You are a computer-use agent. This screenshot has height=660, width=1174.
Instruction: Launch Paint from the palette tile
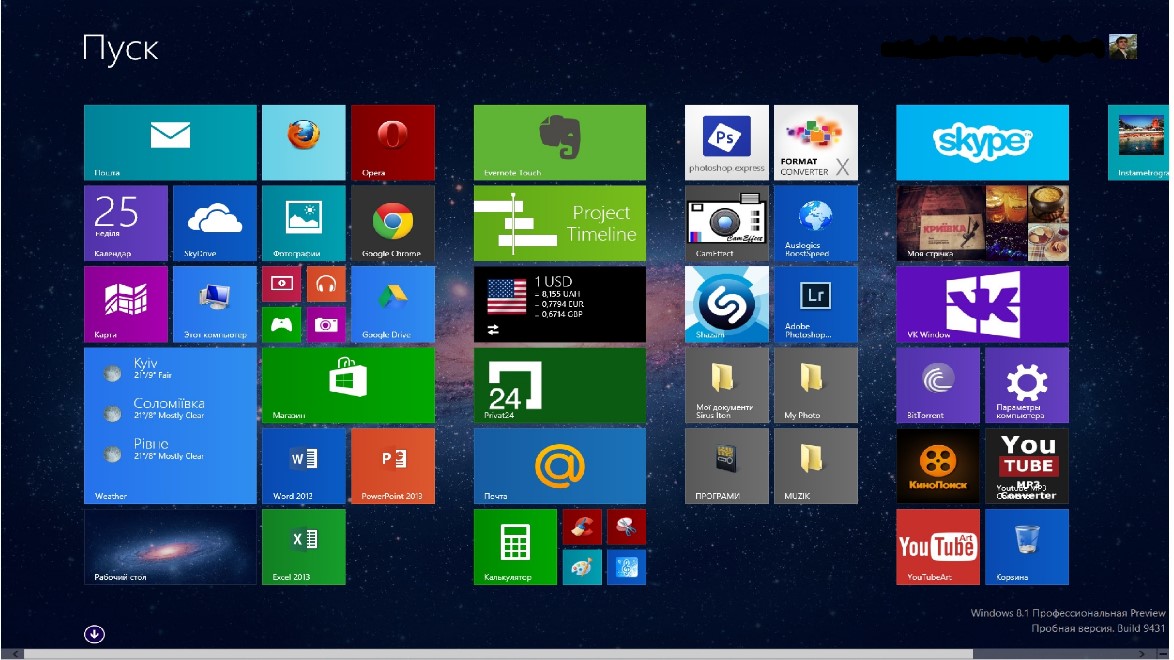point(581,567)
